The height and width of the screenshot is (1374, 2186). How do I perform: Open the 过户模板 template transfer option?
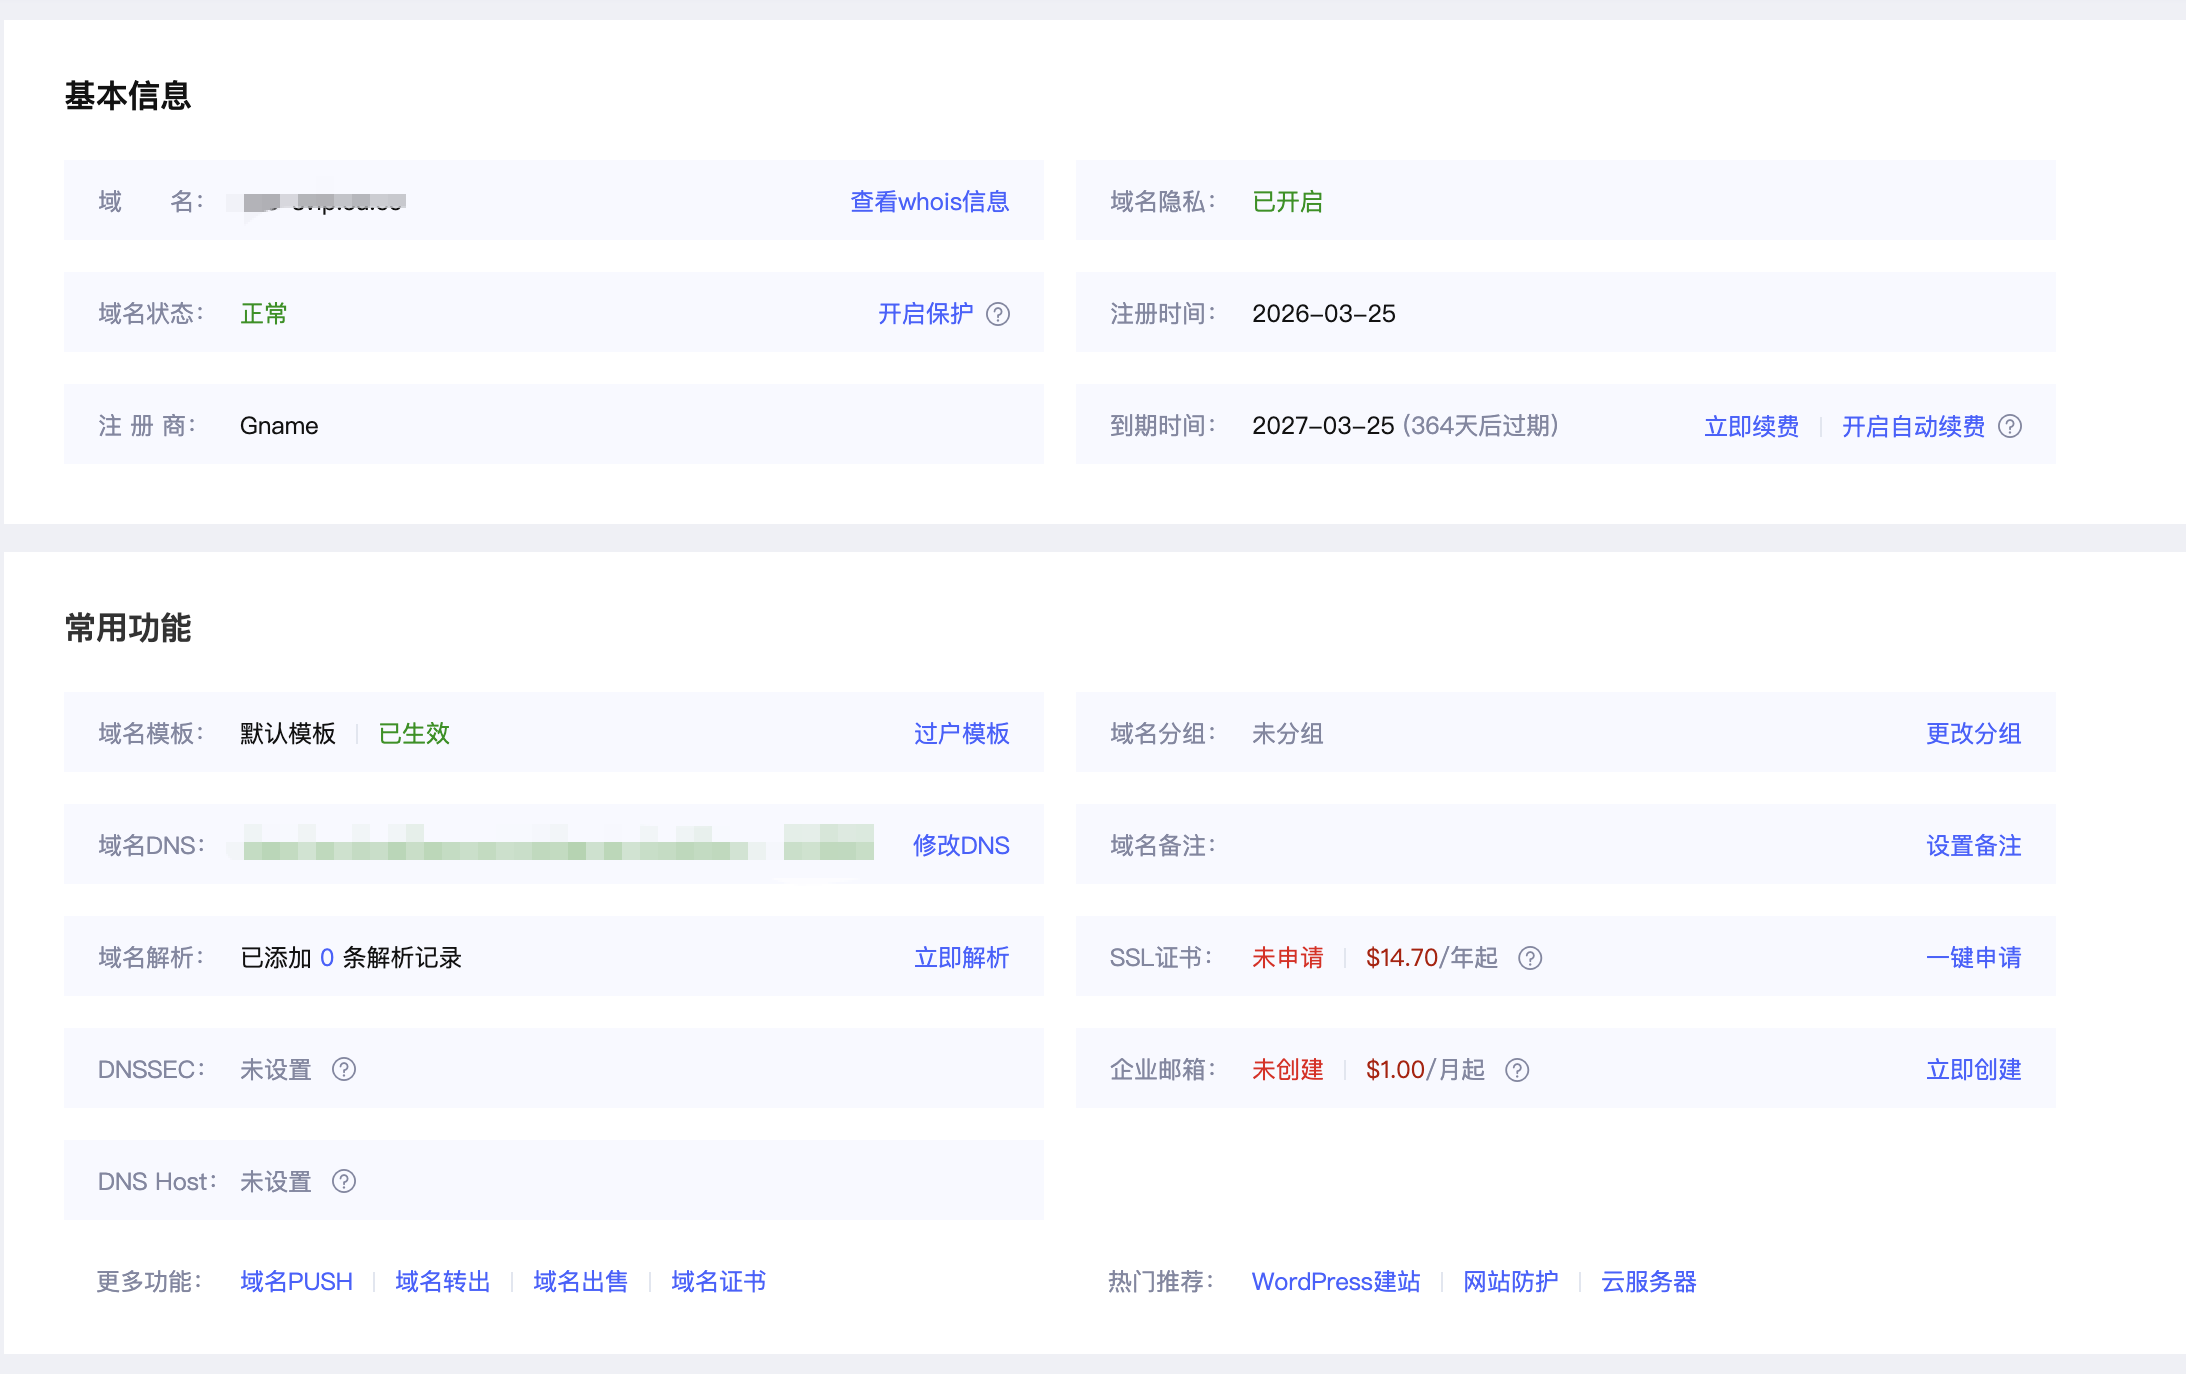pos(961,733)
